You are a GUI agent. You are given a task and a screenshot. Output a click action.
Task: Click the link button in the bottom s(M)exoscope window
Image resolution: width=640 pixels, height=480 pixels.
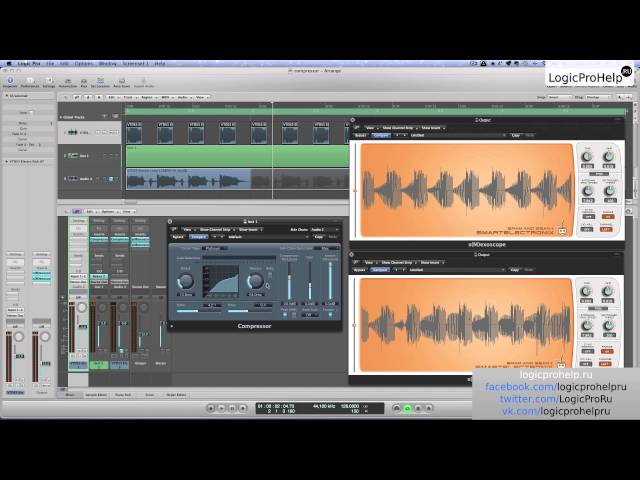point(356,262)
